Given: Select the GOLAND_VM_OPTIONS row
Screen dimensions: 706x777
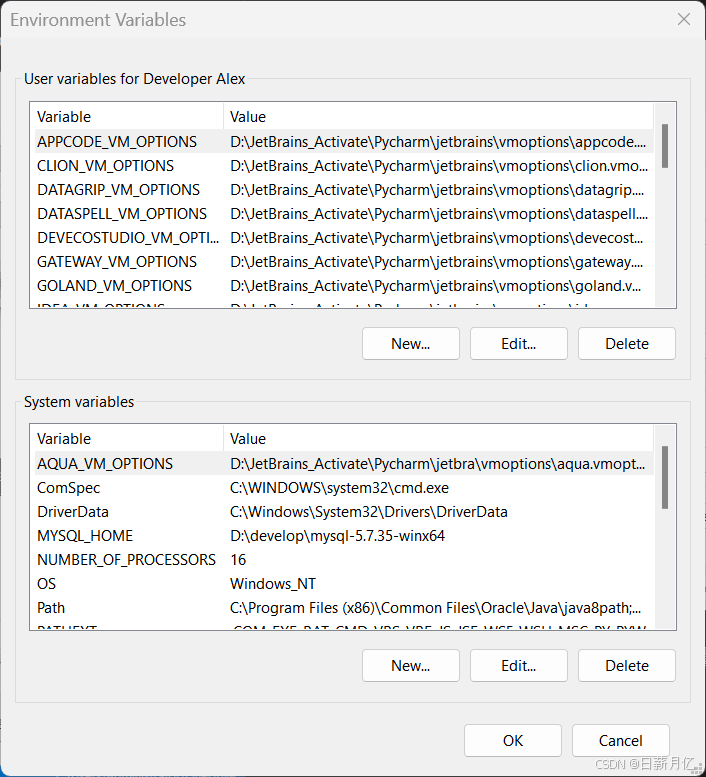Looking at the screenshot, I should click(x=344, y=286).
